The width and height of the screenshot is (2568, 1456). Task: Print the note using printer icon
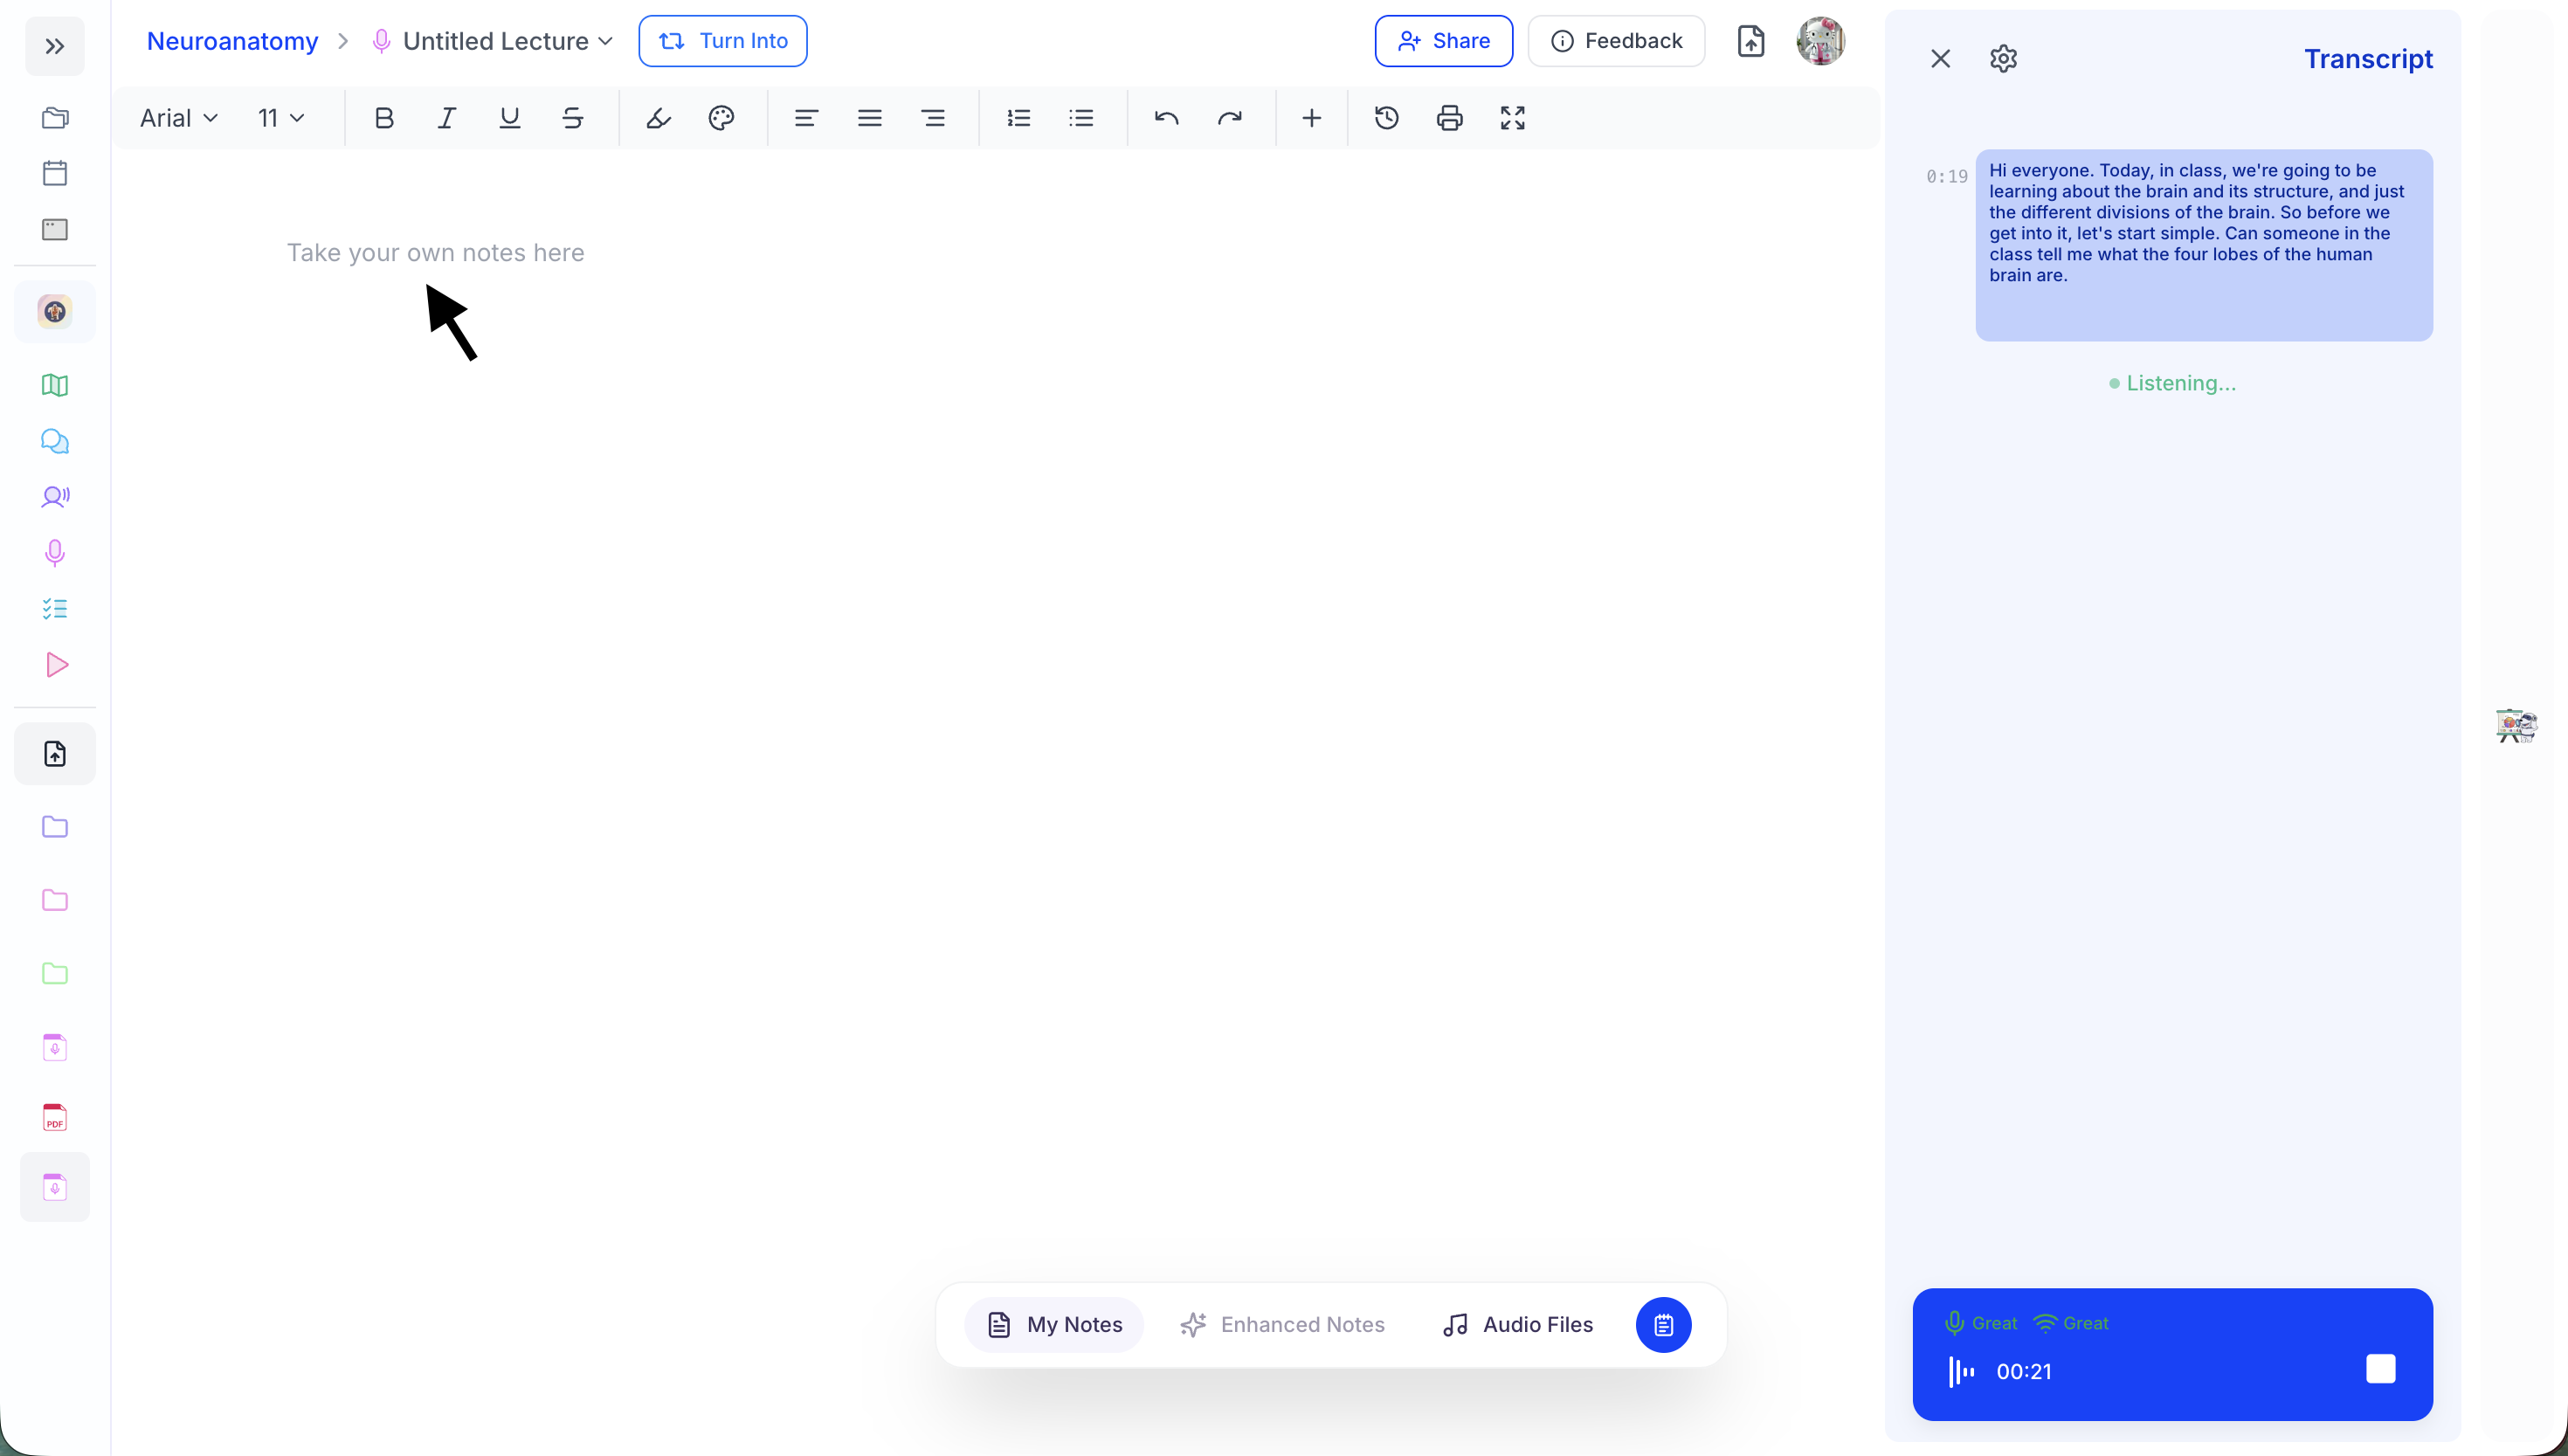pyautogui.click(x=1449, y=118)
